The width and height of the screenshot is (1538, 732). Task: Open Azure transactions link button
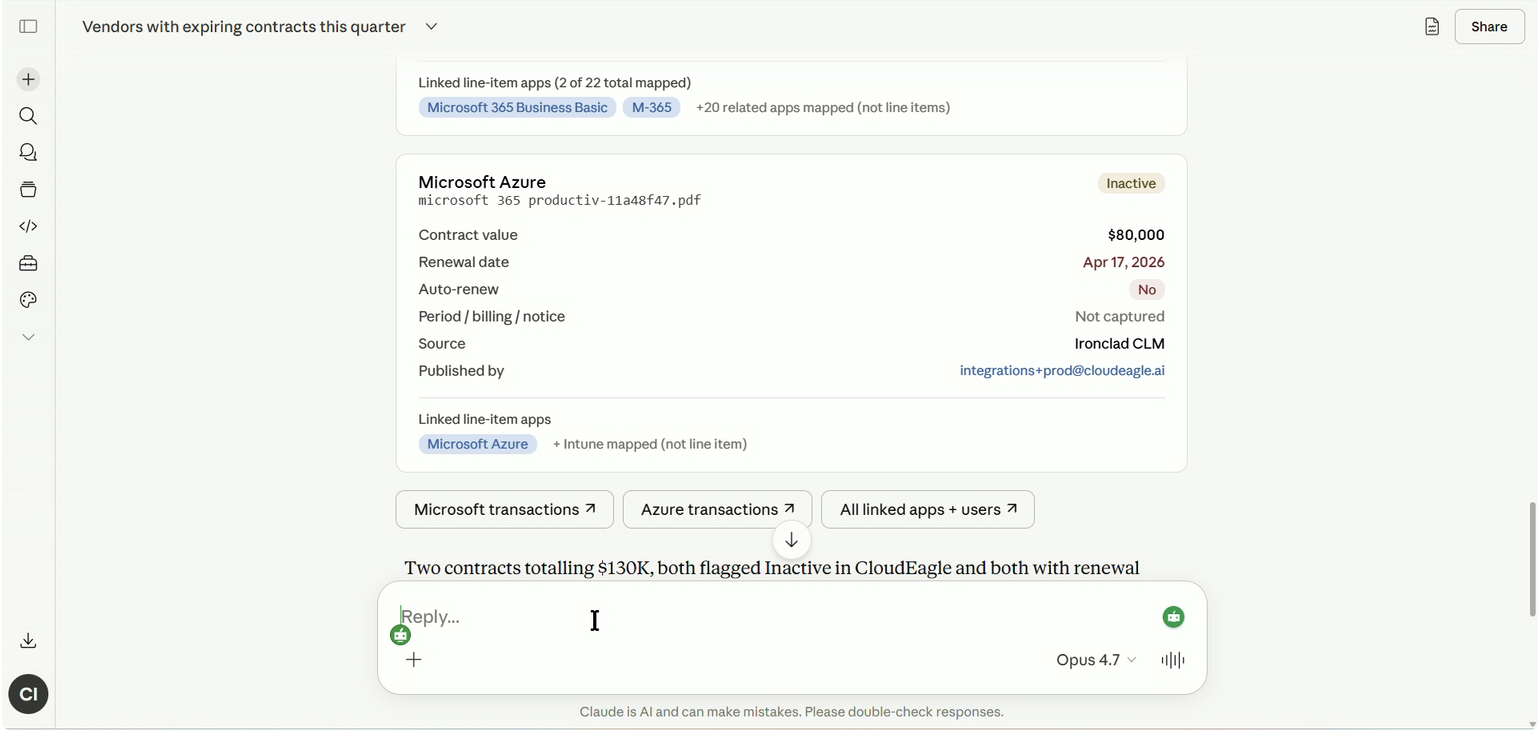point(718,509)
